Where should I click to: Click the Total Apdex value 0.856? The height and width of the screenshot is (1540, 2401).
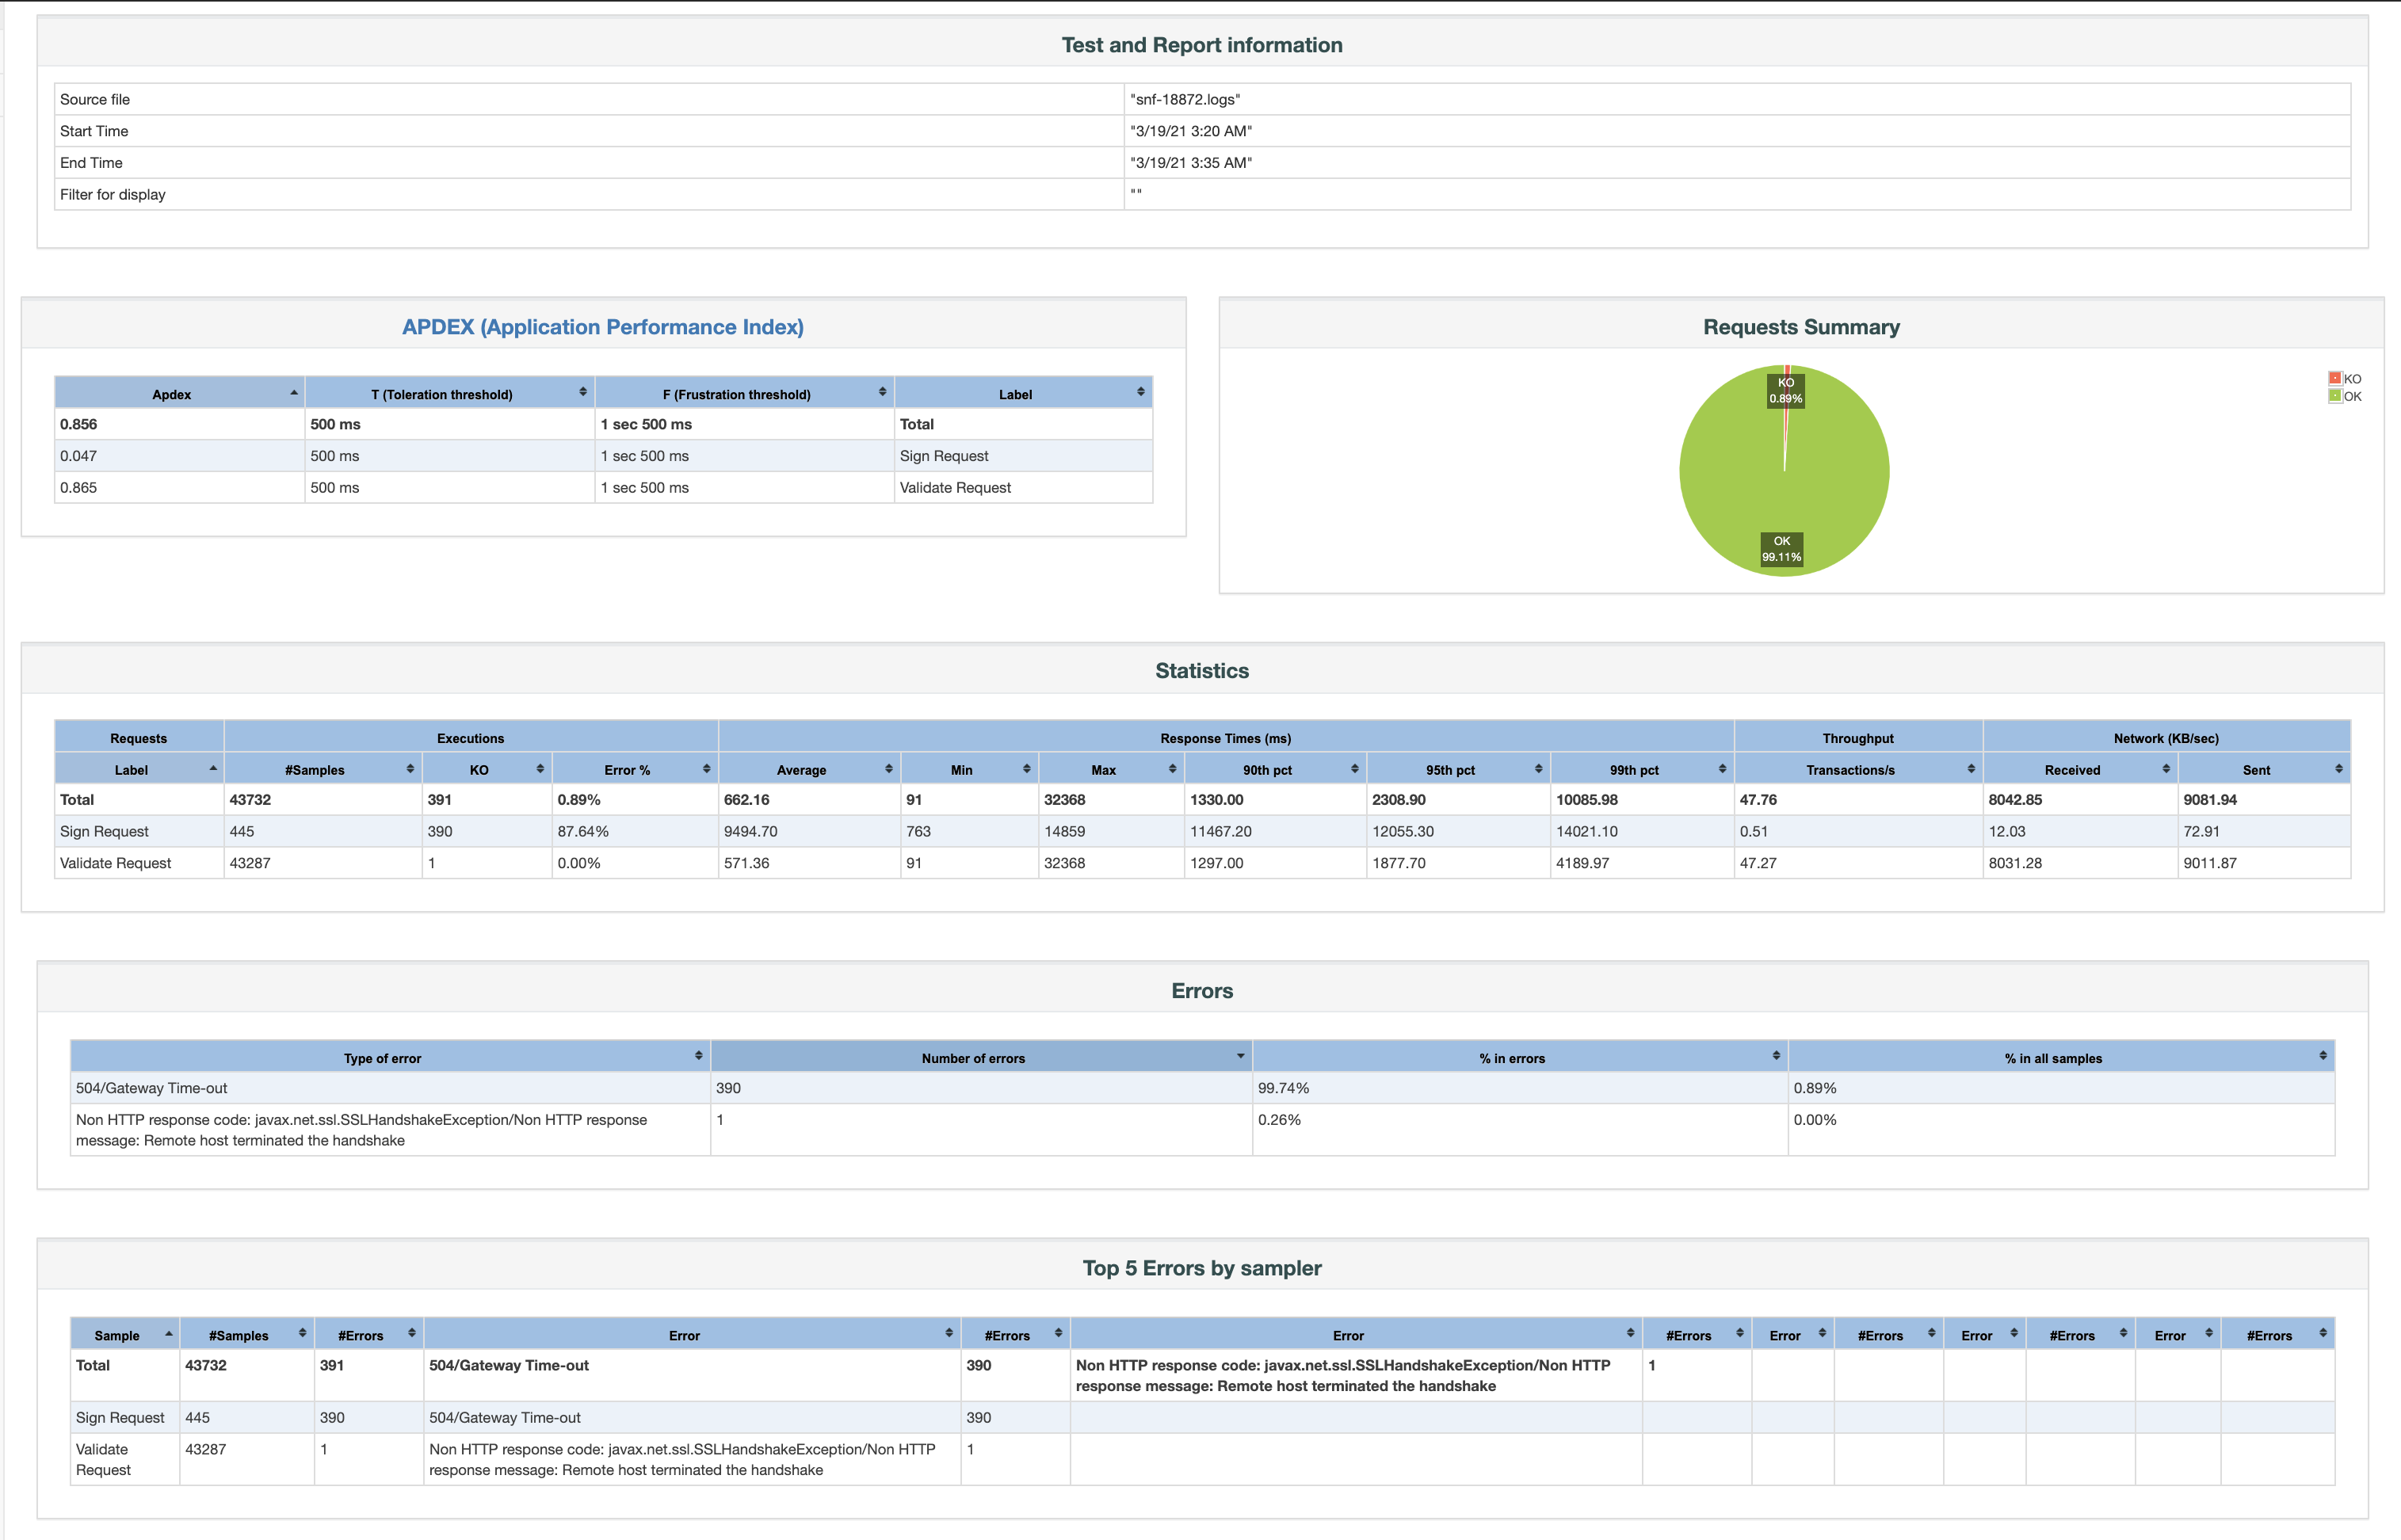[78, 424]
